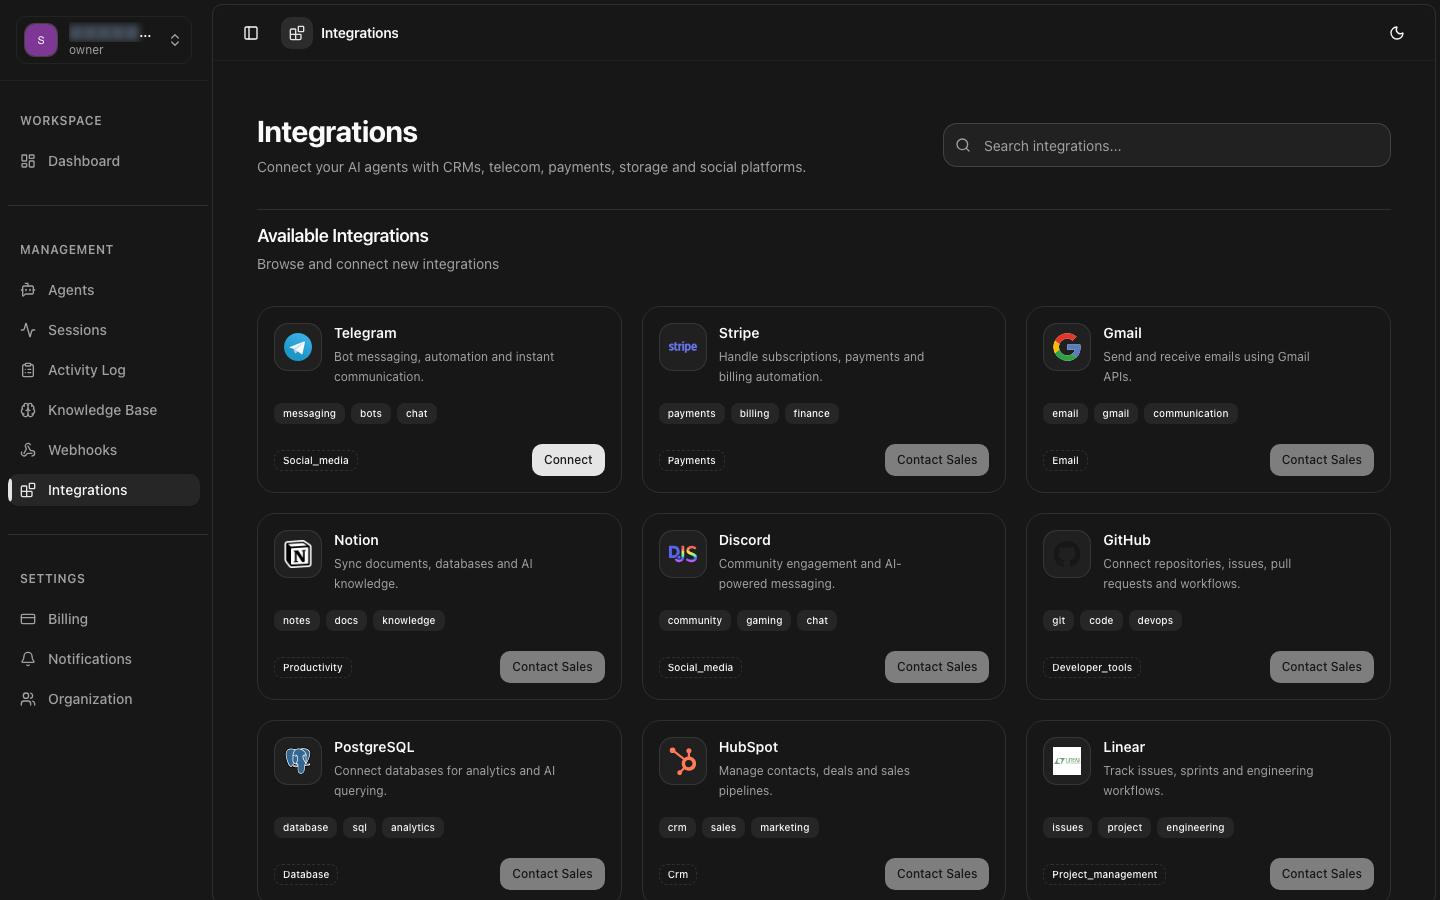Click the Search integrations input field
The image size is (1440, 900).
pyautogui.click(x=1166, y=145)
